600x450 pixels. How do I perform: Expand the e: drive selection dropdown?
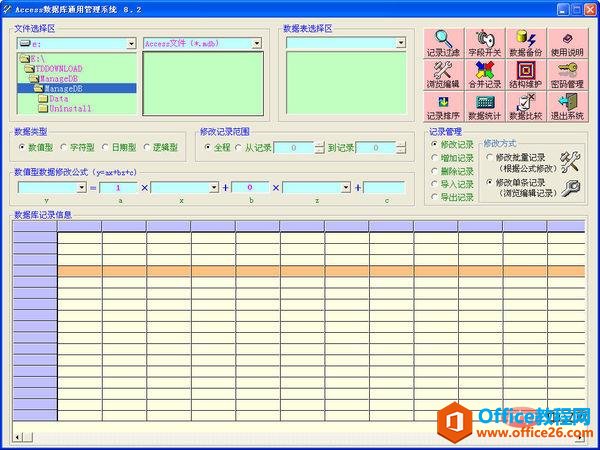(x=131, y=44)
